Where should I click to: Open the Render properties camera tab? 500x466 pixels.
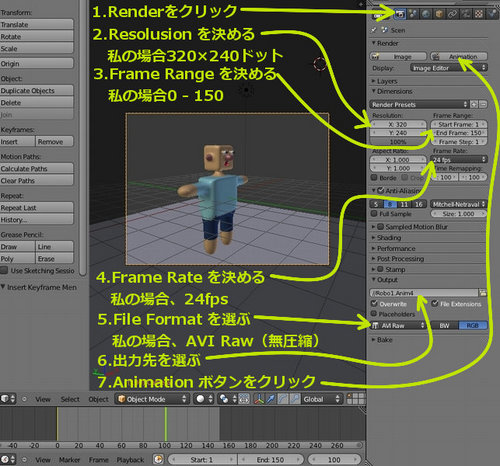coord(400,14)
